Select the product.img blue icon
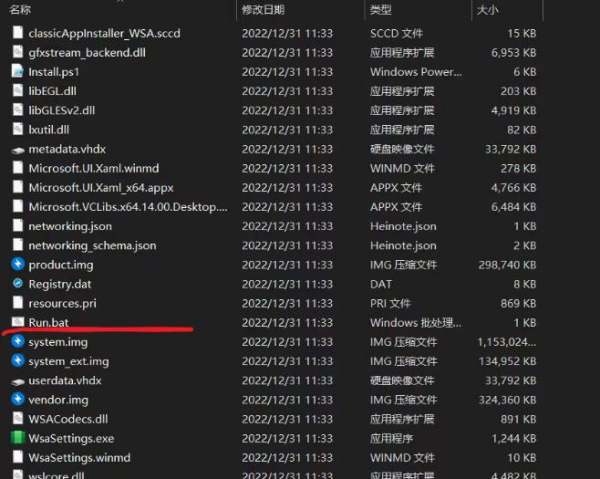Viewport: 600px width, 479px height. 18,264
